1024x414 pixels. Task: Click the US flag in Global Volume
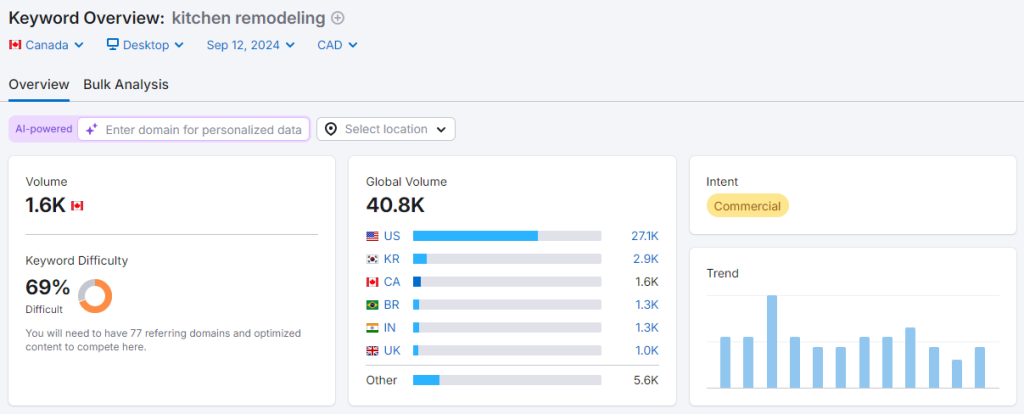point(372,236)
